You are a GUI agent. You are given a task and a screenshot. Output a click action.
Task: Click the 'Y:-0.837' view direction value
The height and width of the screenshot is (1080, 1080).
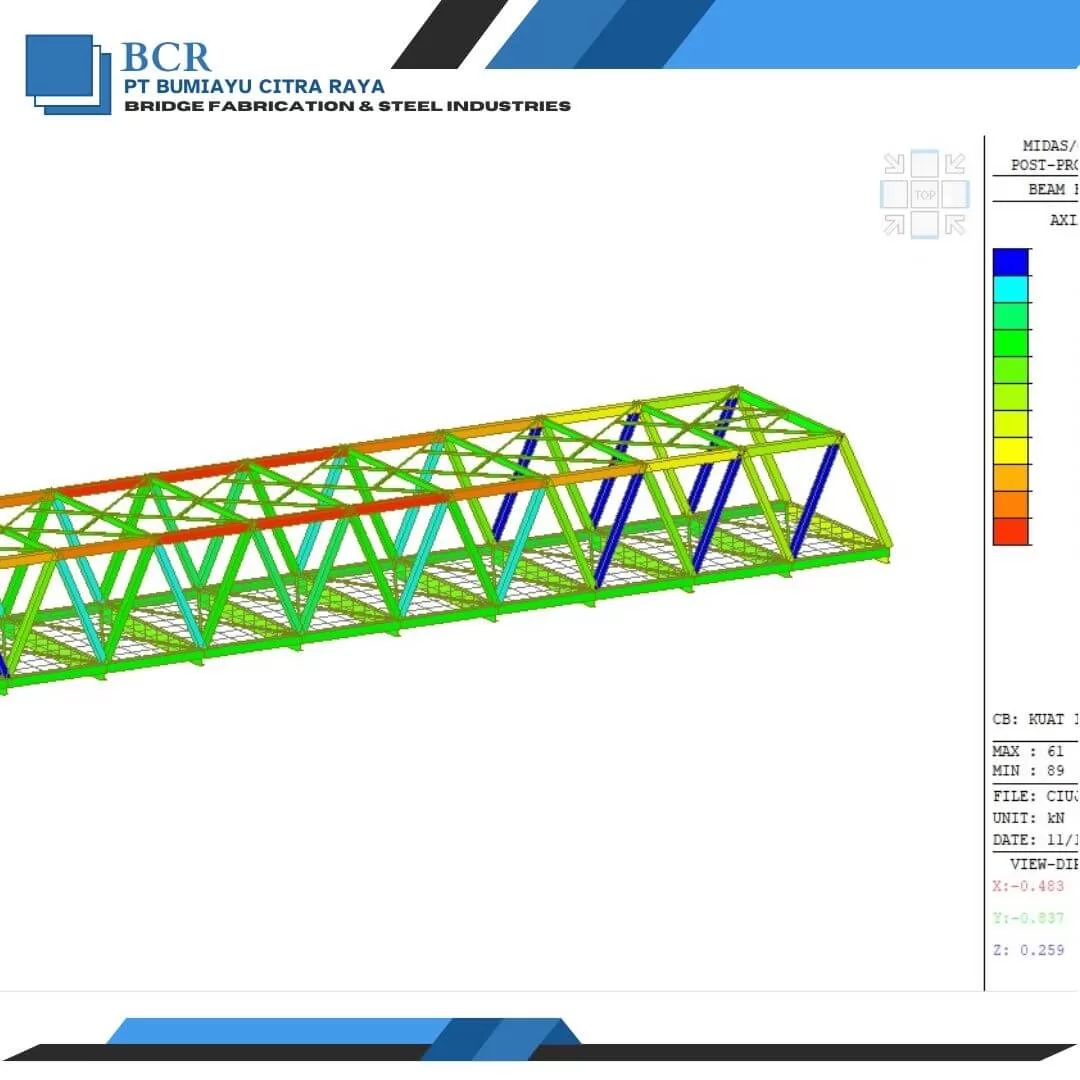[1028, 917]
